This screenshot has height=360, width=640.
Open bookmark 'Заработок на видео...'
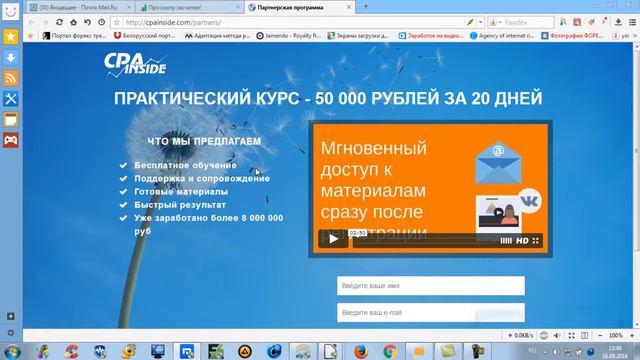point(431,36)
